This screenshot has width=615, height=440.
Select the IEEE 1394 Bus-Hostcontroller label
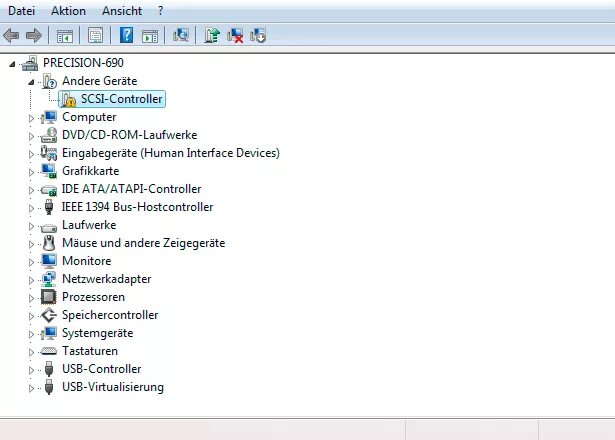pyautogui.click(x=137, y=207)
